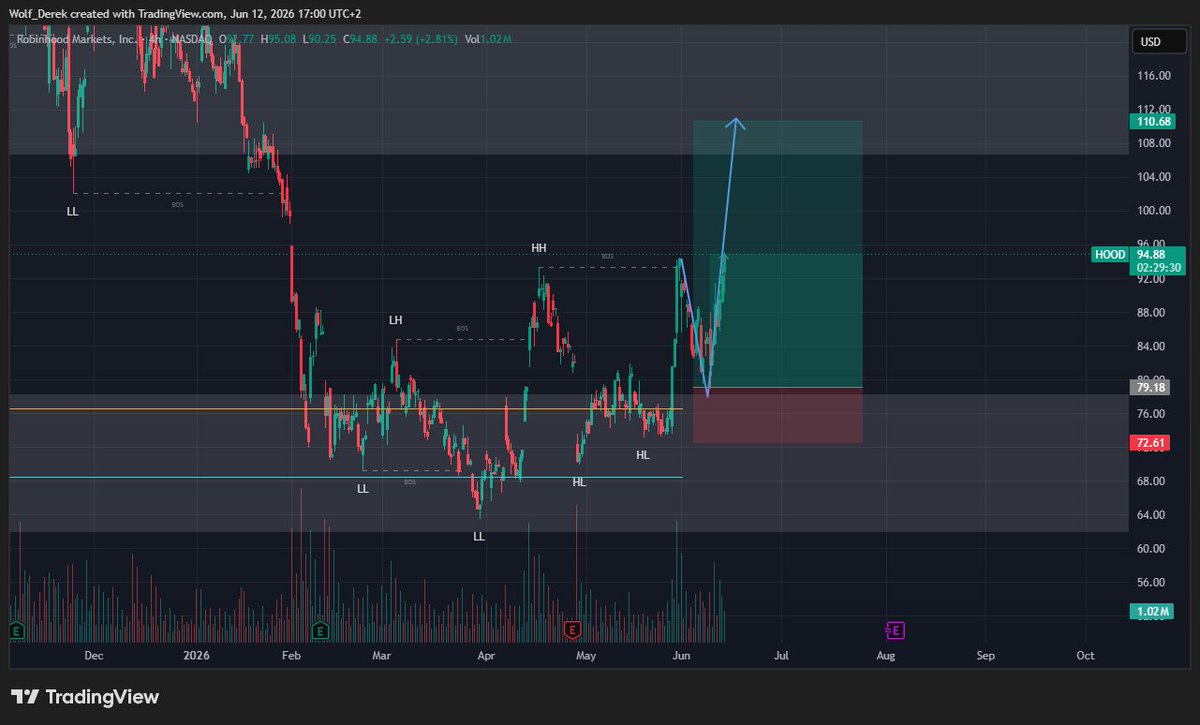The image size is (1200, 725).
Task: Click the Dec label on the time axis
Action: [x=93, y=656]
